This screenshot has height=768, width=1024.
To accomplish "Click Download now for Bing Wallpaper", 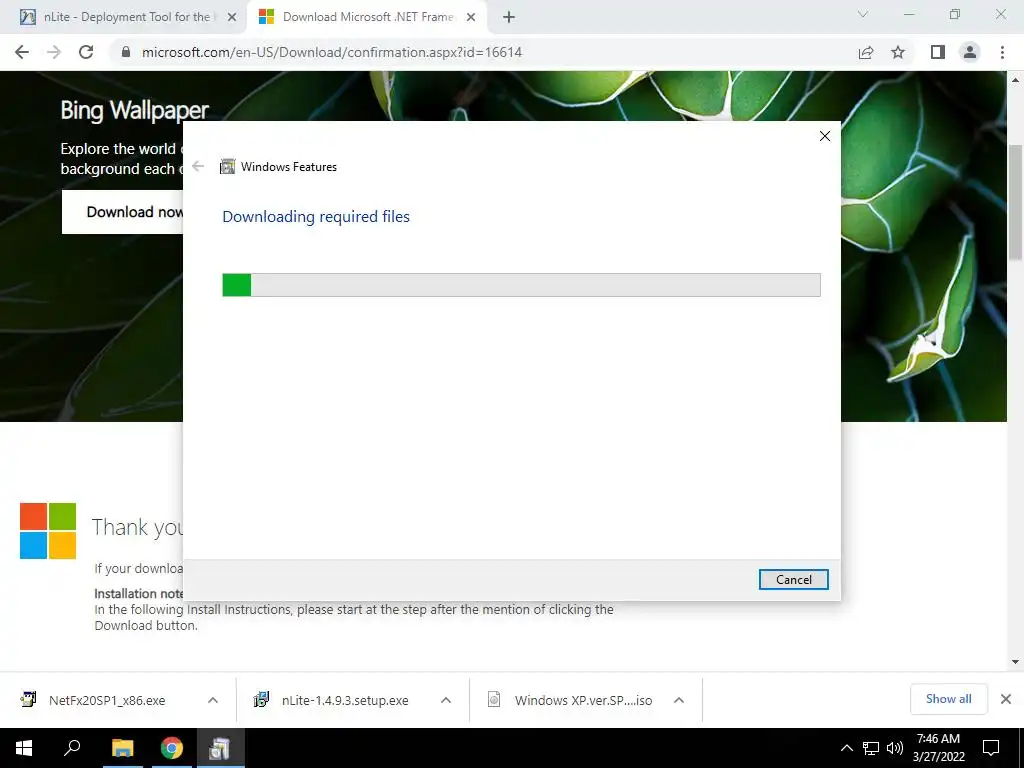I will [x=123, y=212].
